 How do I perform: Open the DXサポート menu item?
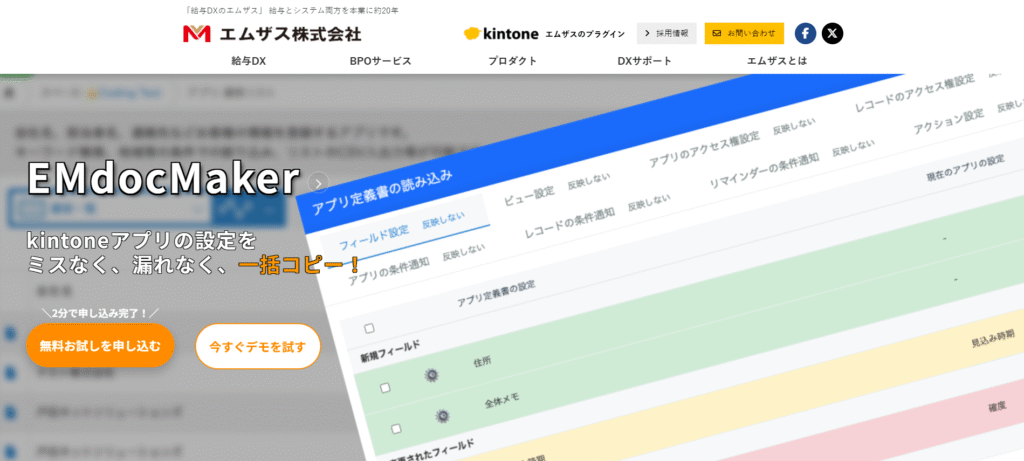coord(644,61)
